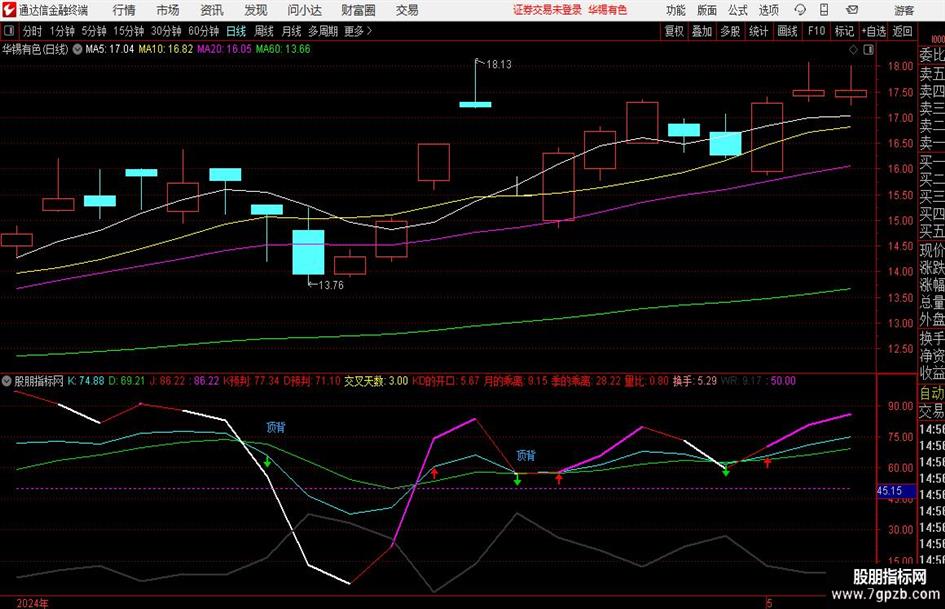
Task: Open the 版面 menu
Action: coord(707,10)
